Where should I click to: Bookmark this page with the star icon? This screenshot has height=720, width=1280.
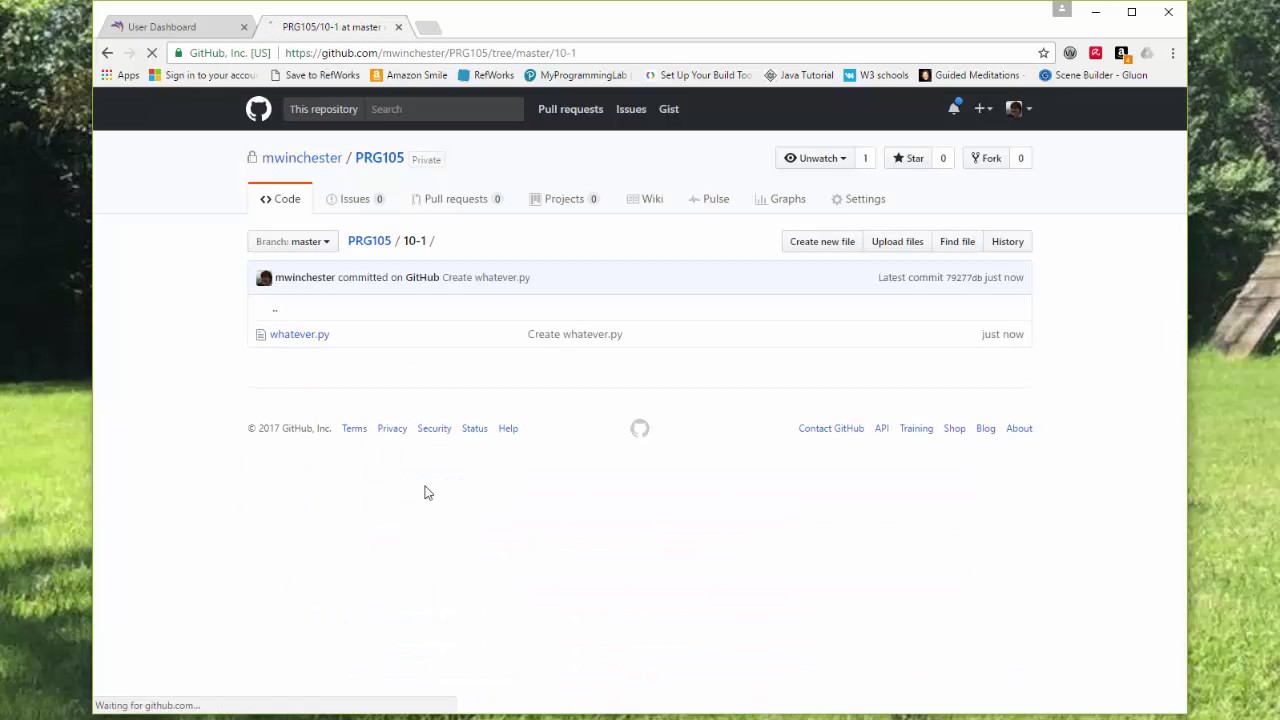[1043, 53]
